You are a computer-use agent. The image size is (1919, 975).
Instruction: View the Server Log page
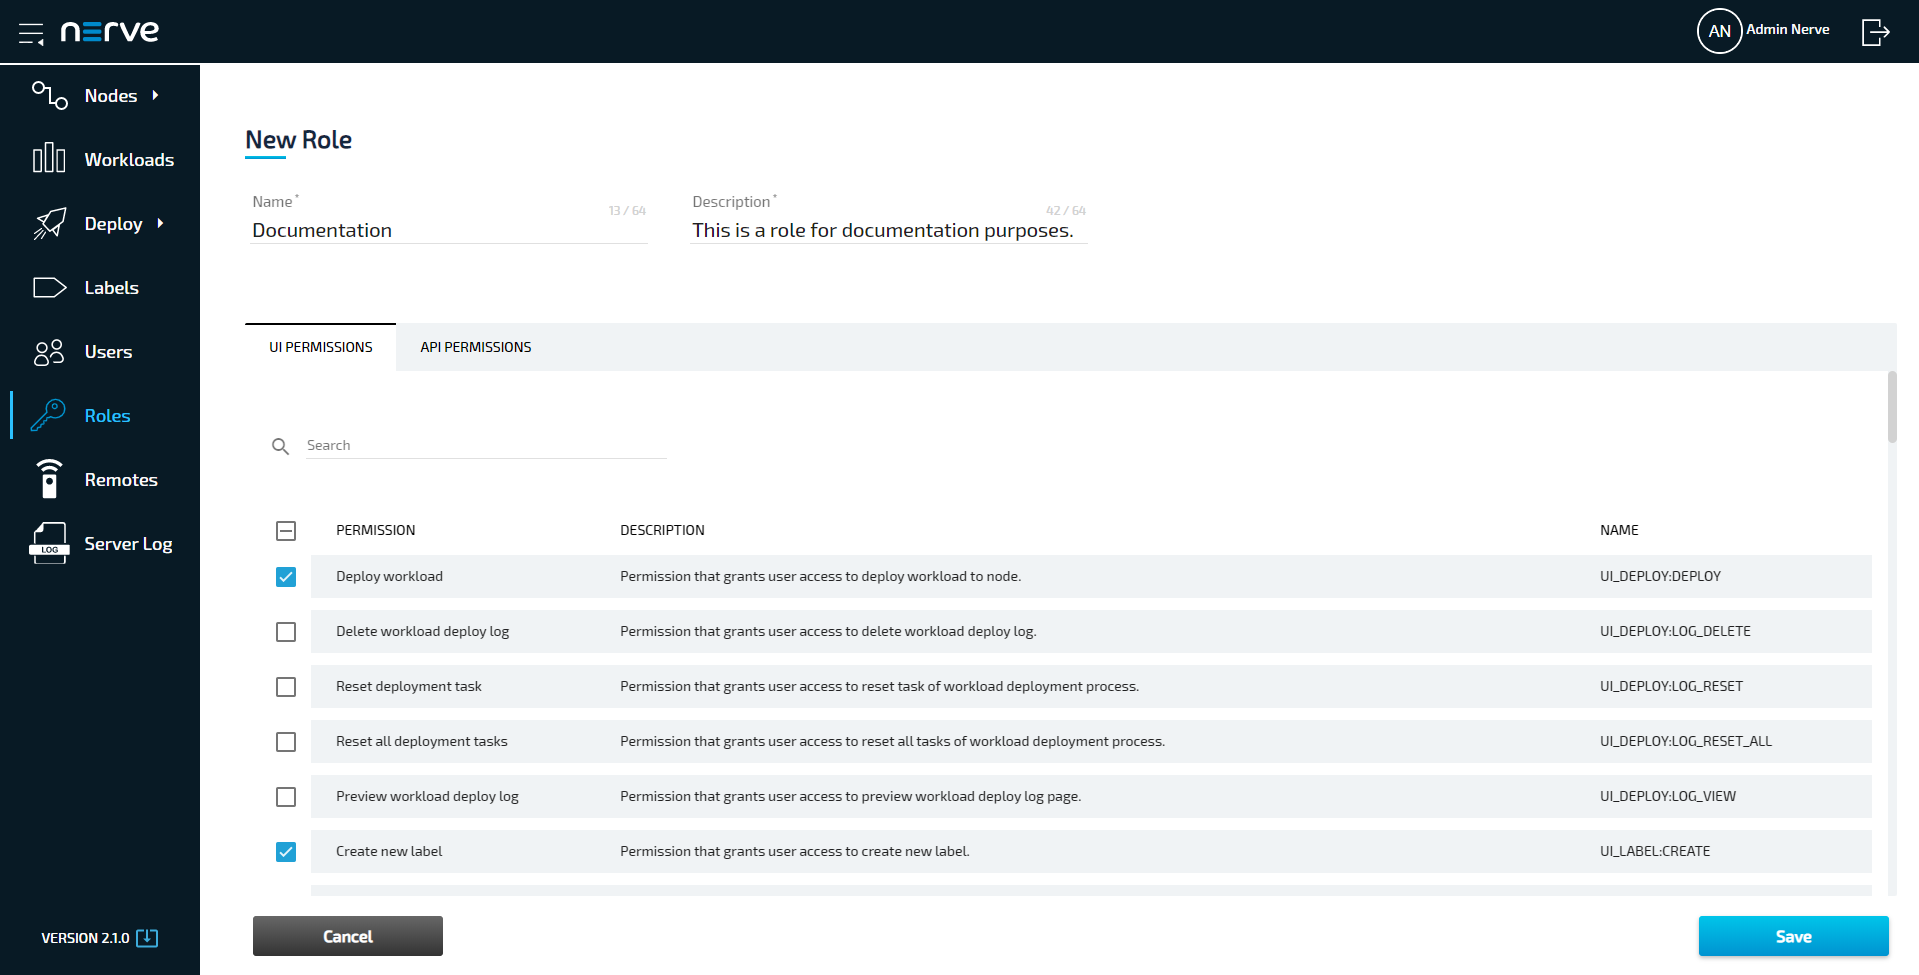(x=127, y=543)
